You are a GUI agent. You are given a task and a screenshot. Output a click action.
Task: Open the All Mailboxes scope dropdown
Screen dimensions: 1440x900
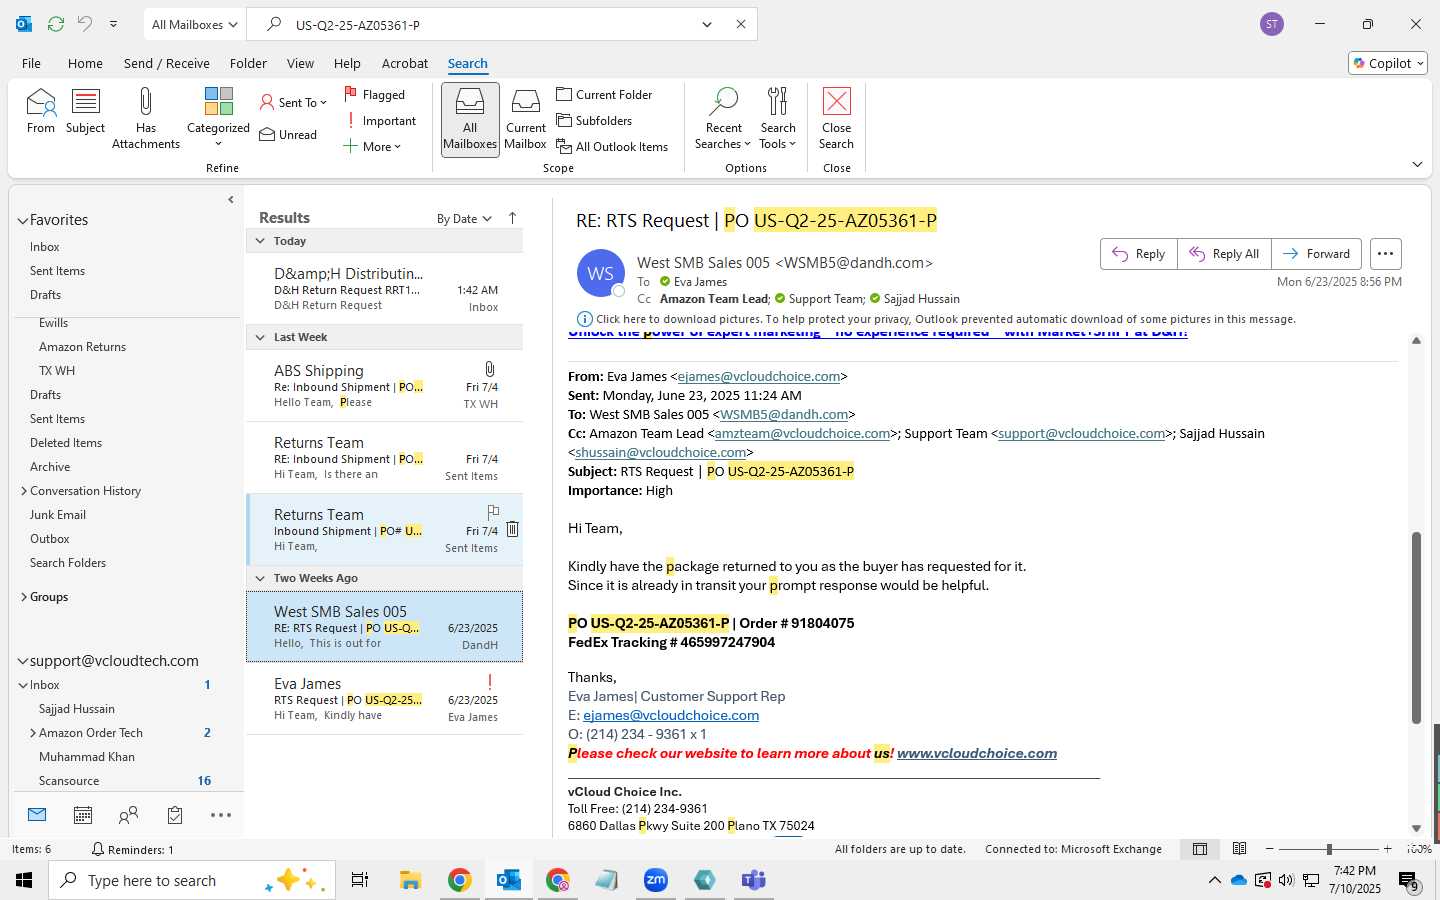click(x=194, y=24)
